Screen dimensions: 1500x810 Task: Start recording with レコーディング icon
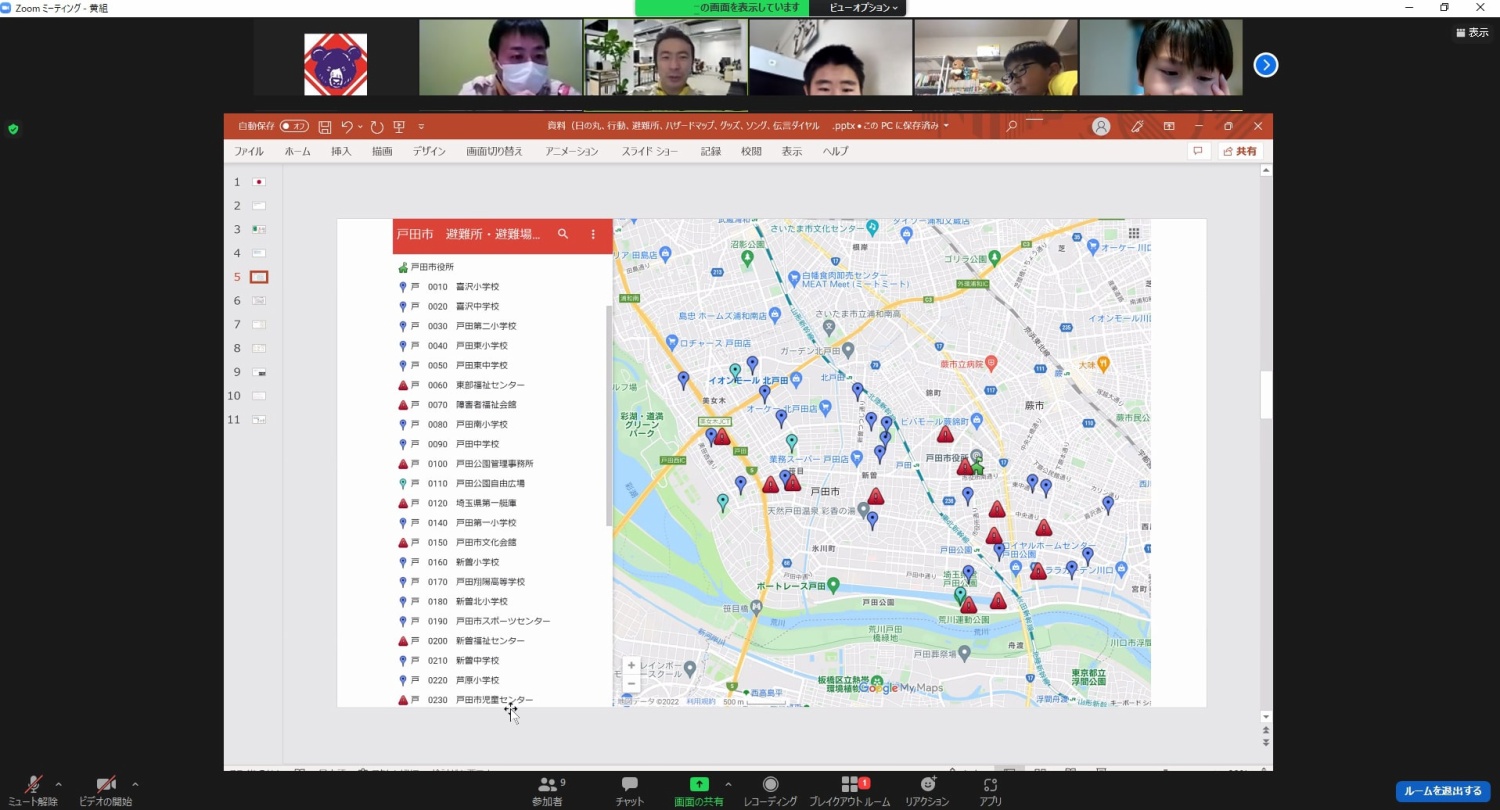(x=770, y=785)
